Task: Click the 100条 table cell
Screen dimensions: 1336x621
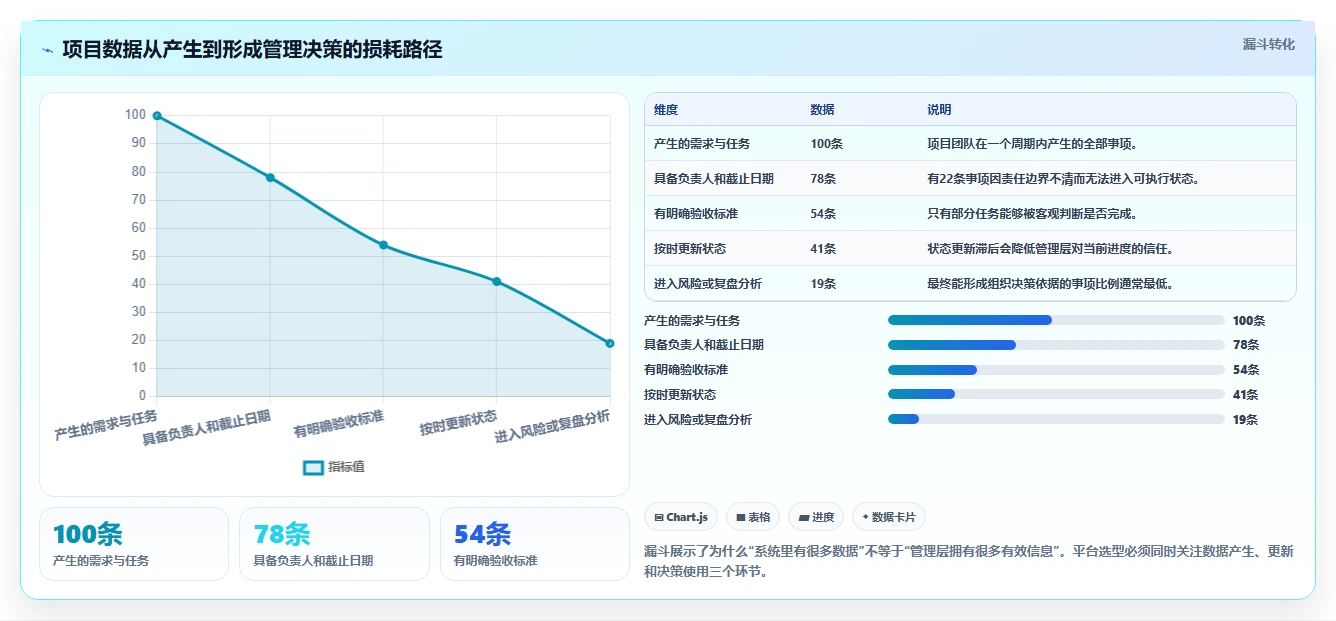Action: click(827, 144)
